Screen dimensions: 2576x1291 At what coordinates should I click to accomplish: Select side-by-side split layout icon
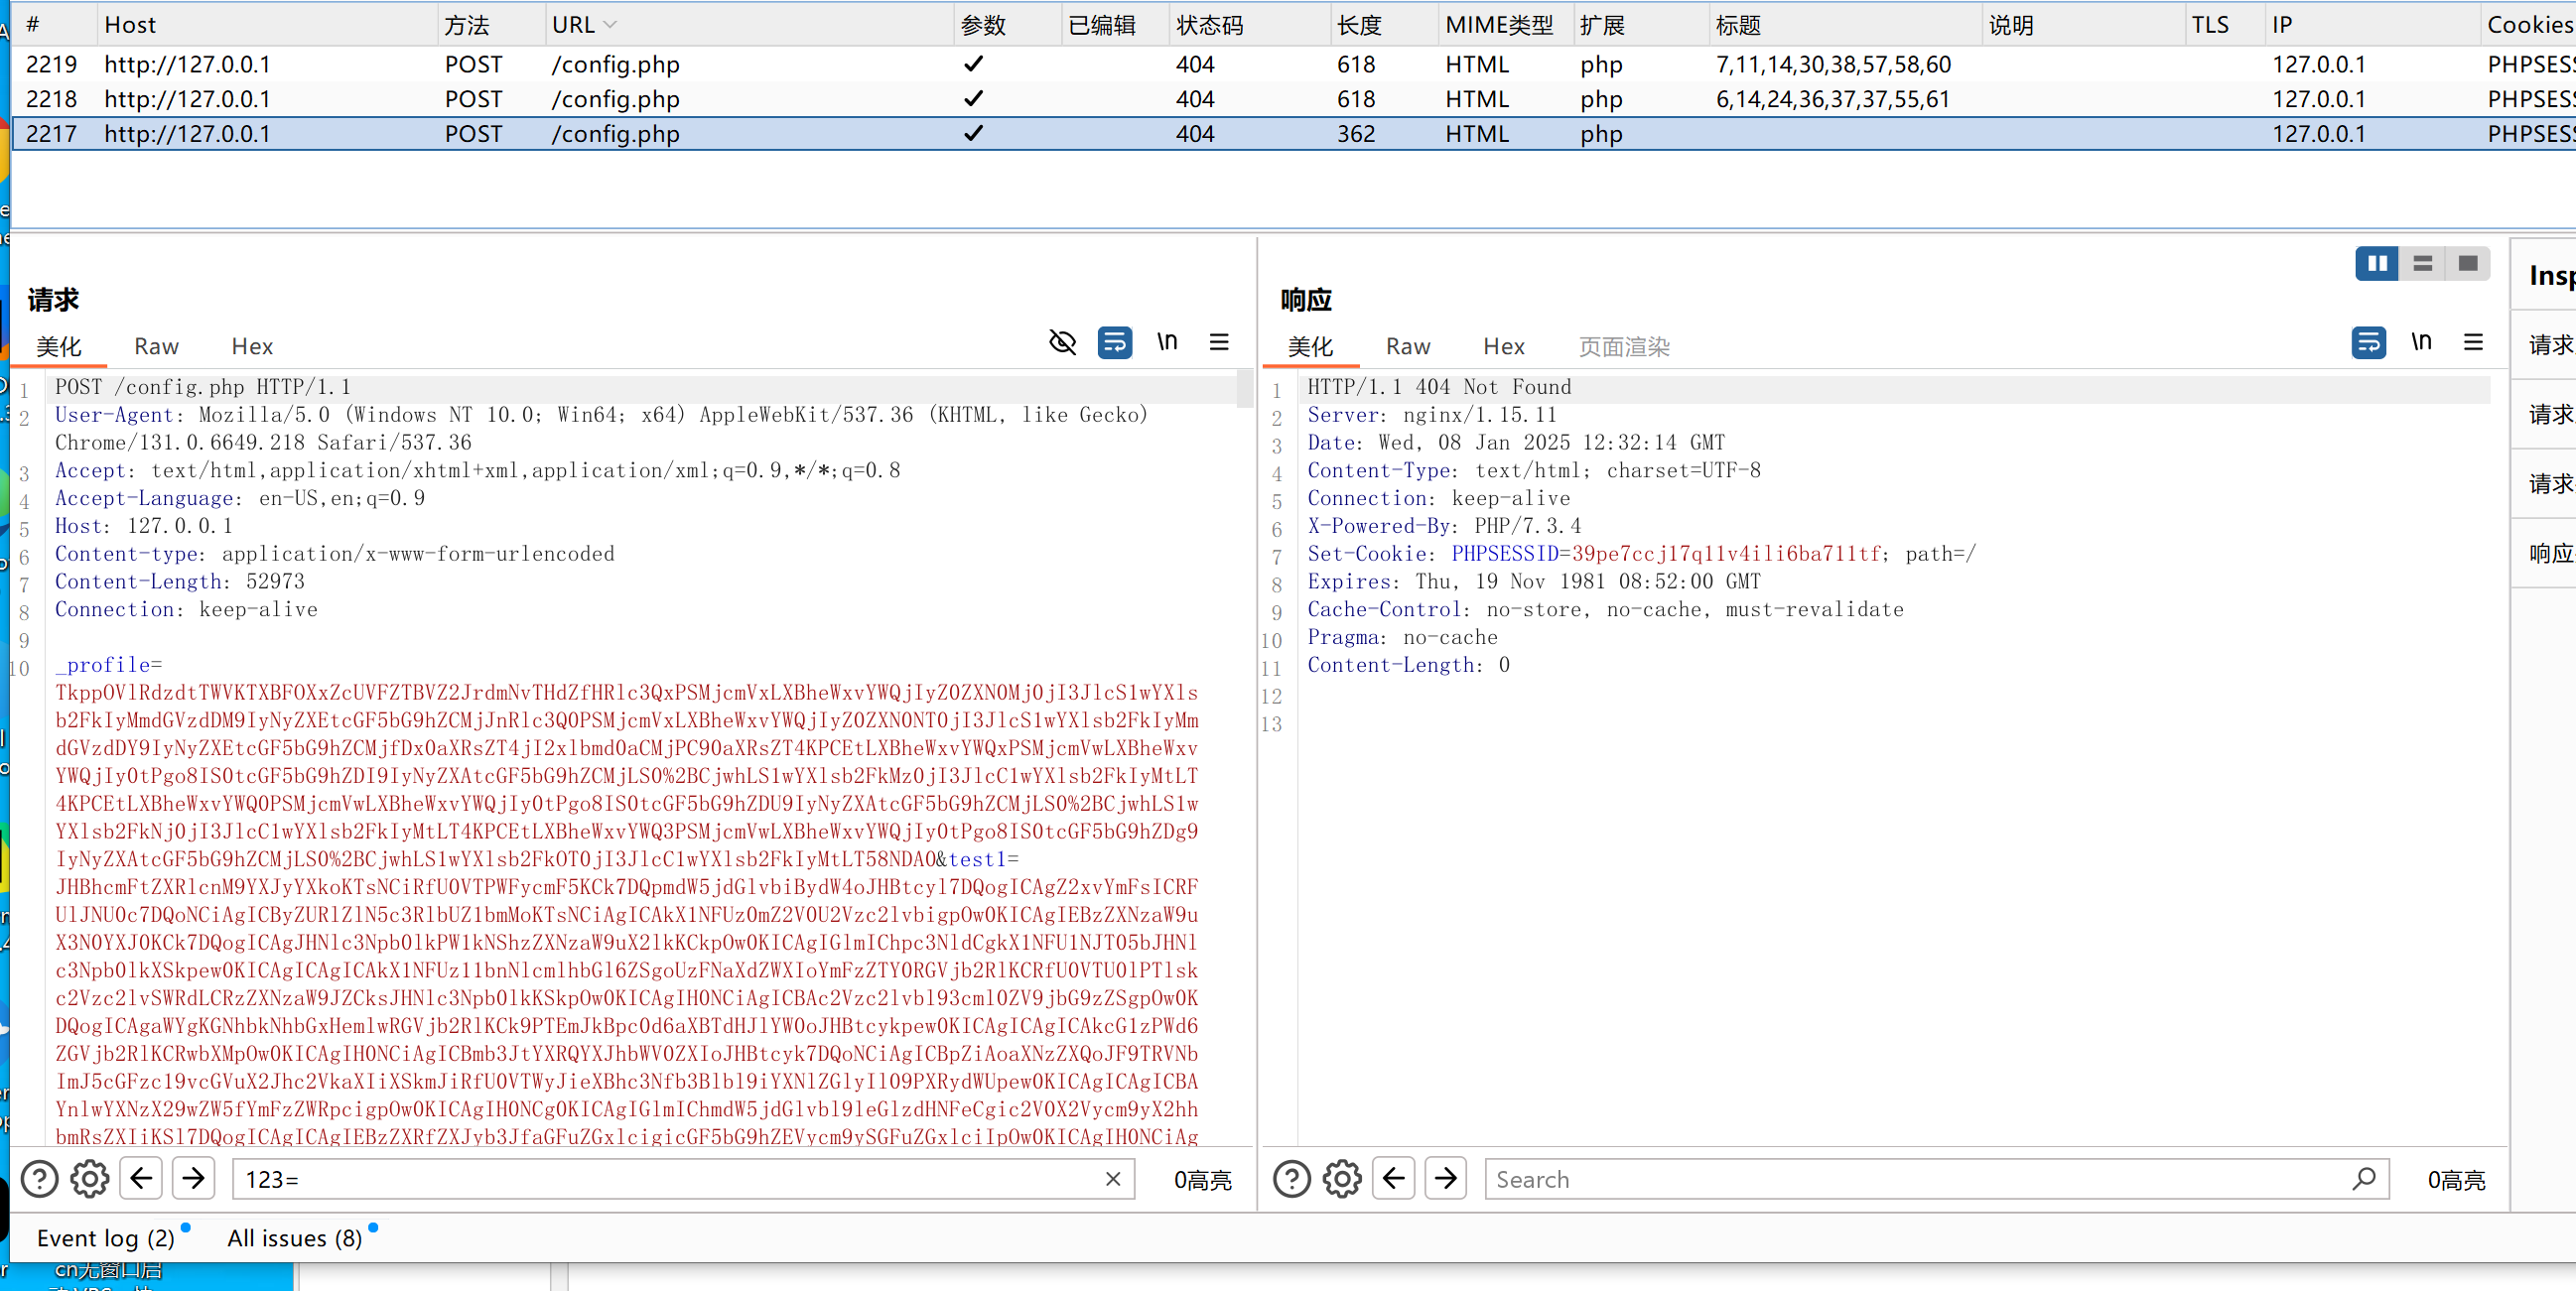coord(2376,263)
